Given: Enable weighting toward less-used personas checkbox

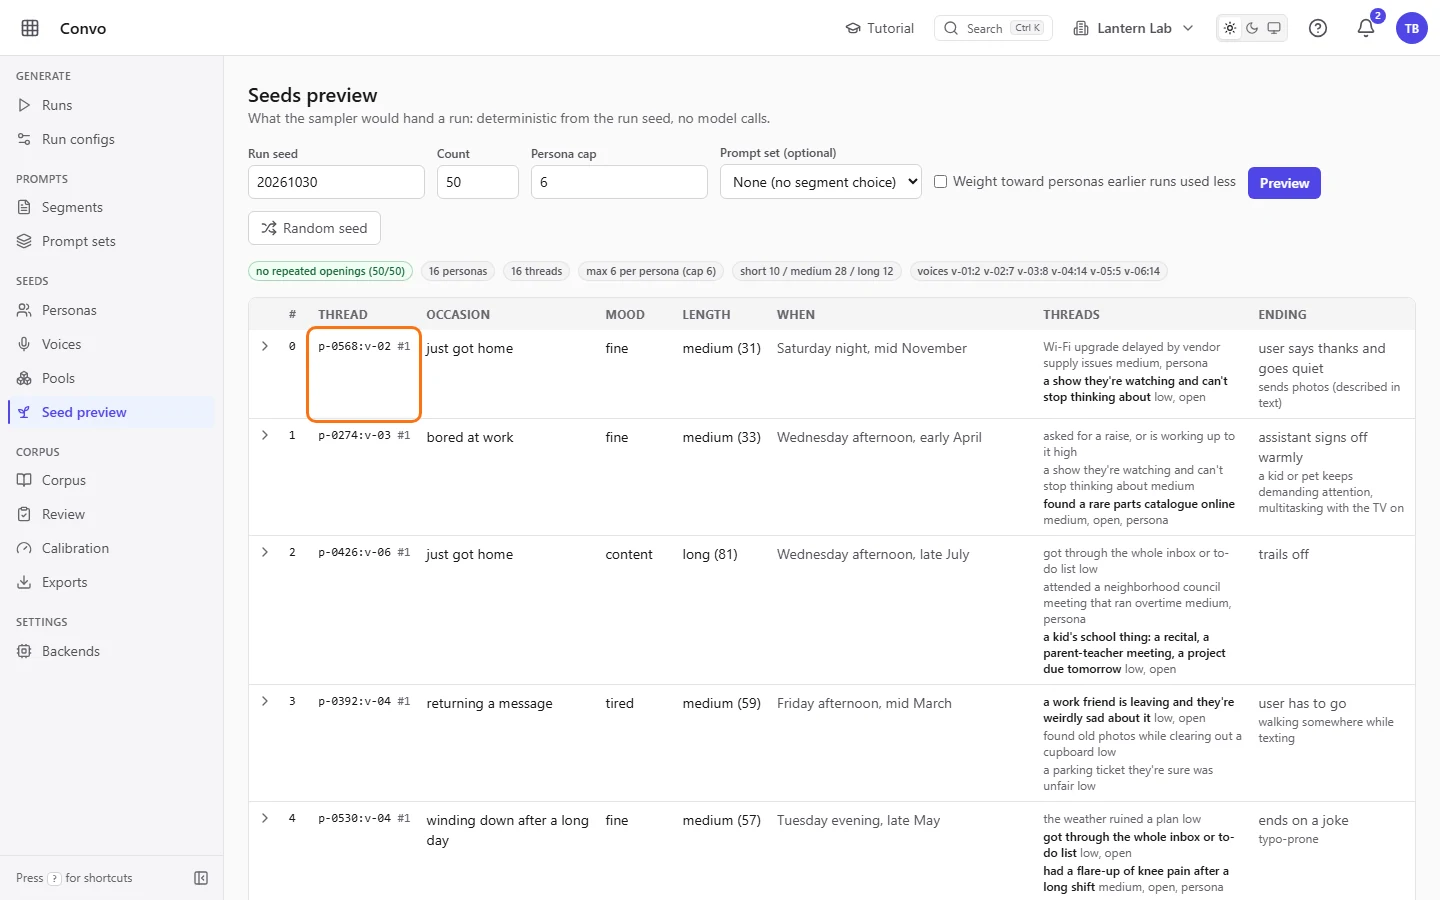Looking at the screenshot, I should pos(940,182).
